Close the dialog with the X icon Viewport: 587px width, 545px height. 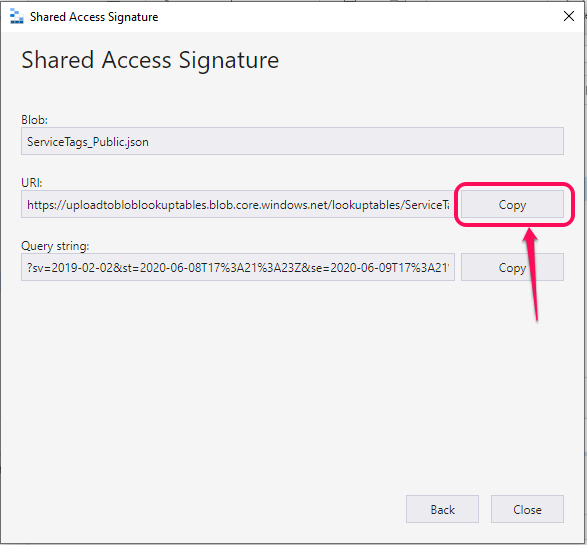569,16
